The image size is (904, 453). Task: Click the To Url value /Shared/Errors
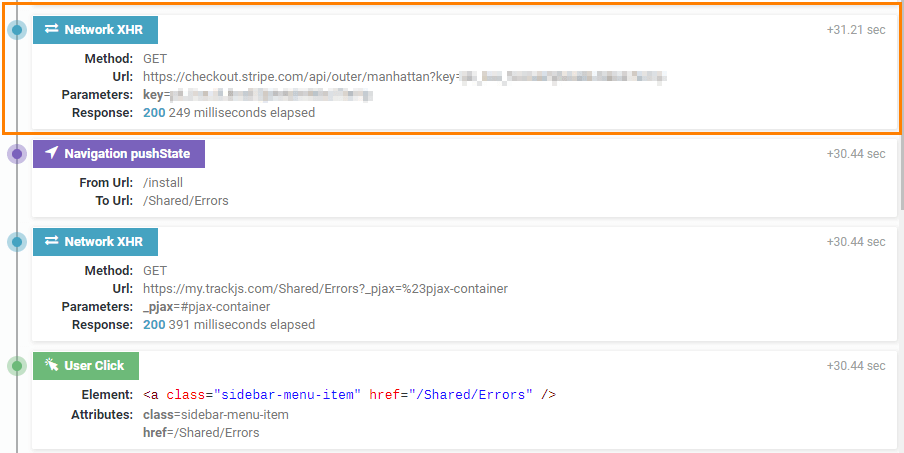[x=186, y=201]
